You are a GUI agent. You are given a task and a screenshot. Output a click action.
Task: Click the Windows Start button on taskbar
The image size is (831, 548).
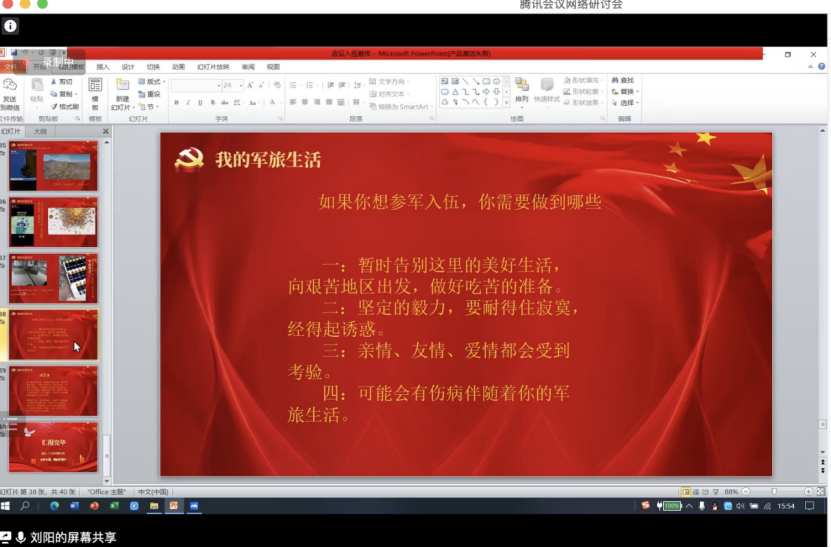(x=6, y=506)
